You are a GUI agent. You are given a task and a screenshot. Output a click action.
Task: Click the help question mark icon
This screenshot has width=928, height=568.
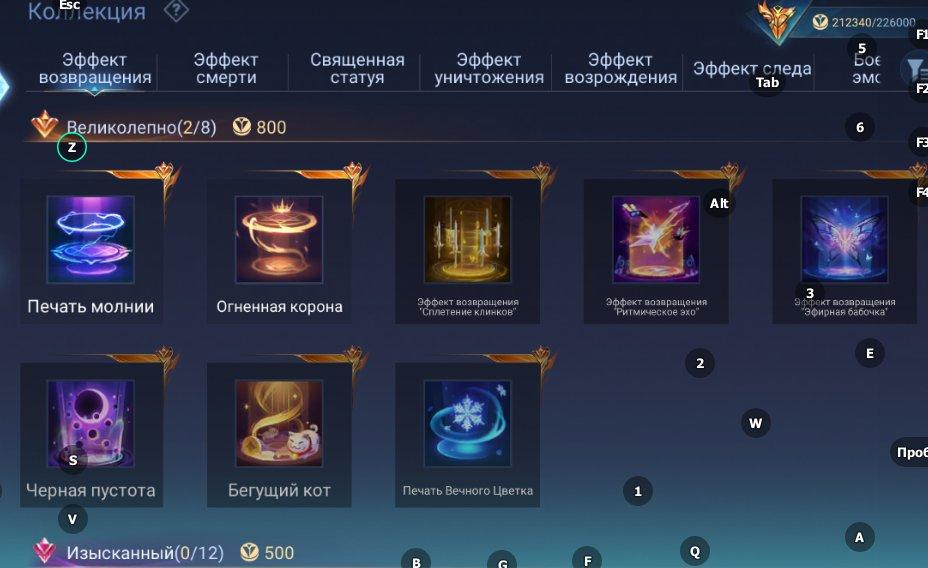click(176, 9)
